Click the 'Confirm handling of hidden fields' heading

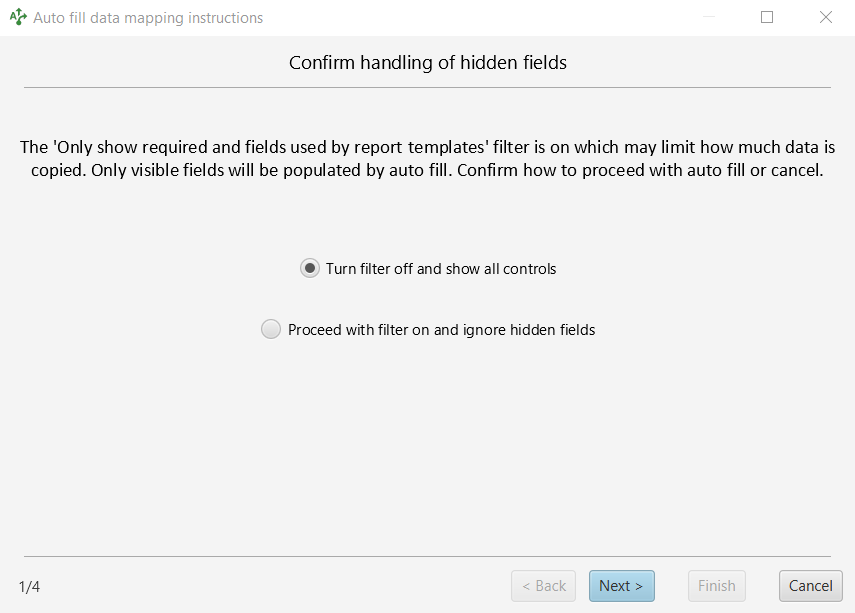(x=428, y=63)
